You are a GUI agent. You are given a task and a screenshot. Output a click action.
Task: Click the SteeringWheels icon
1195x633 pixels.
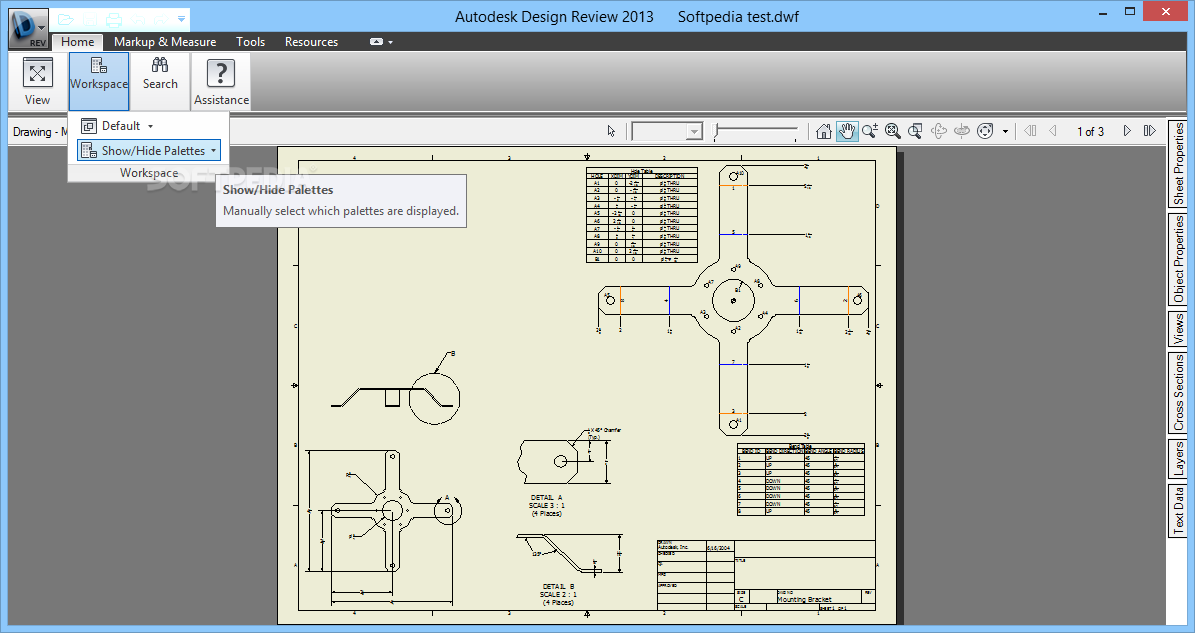coord(985,131)
